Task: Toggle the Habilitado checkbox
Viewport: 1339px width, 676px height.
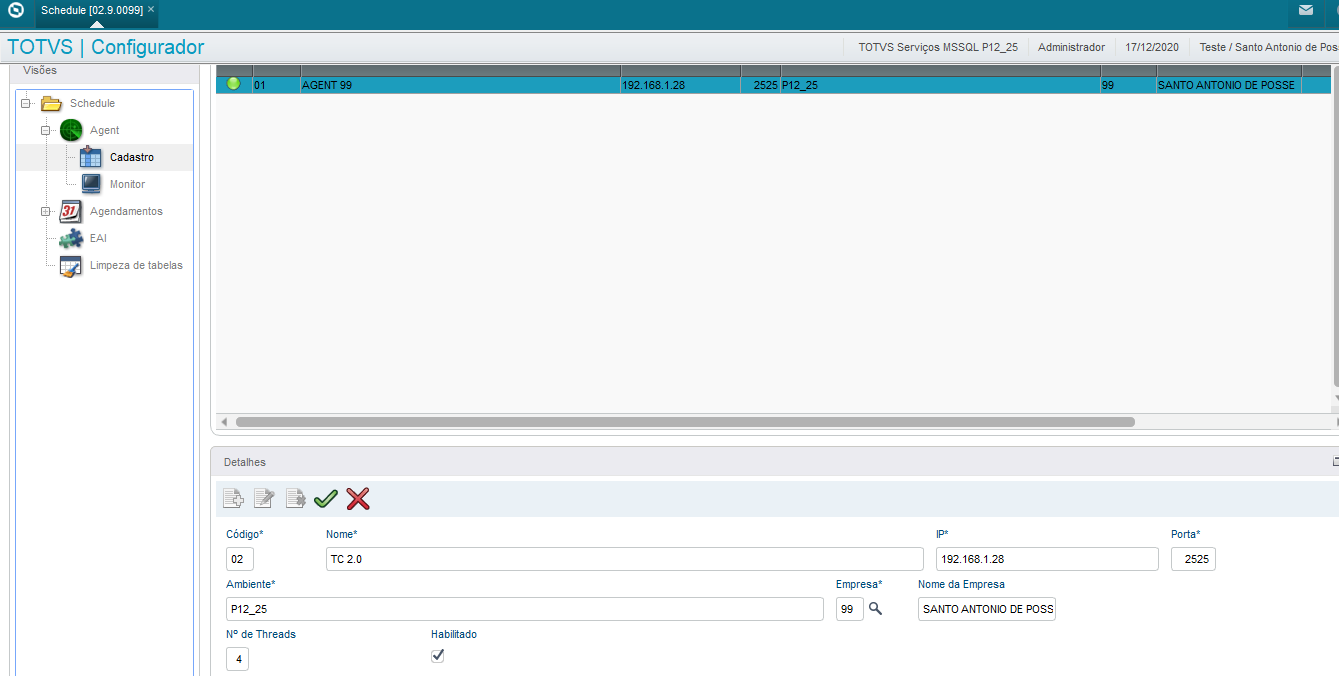Action: (x=437, y=656)
